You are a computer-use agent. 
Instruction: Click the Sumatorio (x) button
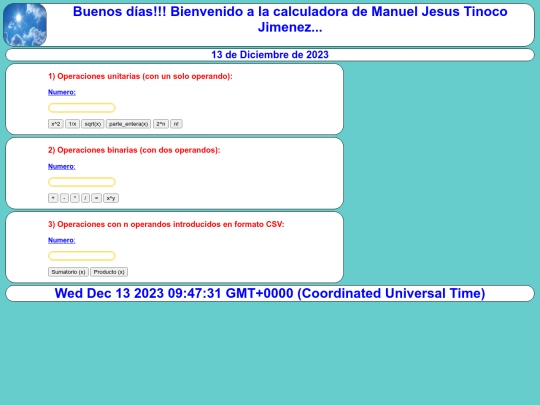pyautogui.click(x=68, y=272)
